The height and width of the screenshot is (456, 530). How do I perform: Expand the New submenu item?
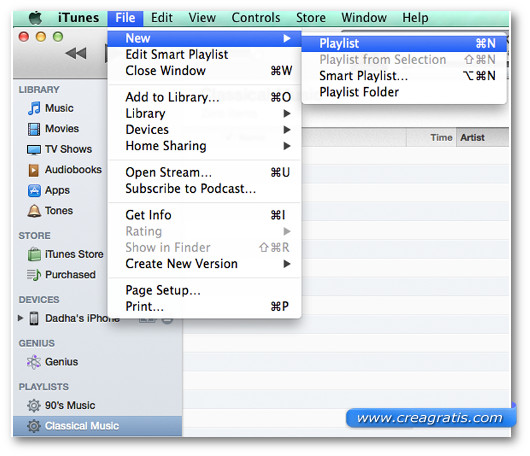point(205,39)
